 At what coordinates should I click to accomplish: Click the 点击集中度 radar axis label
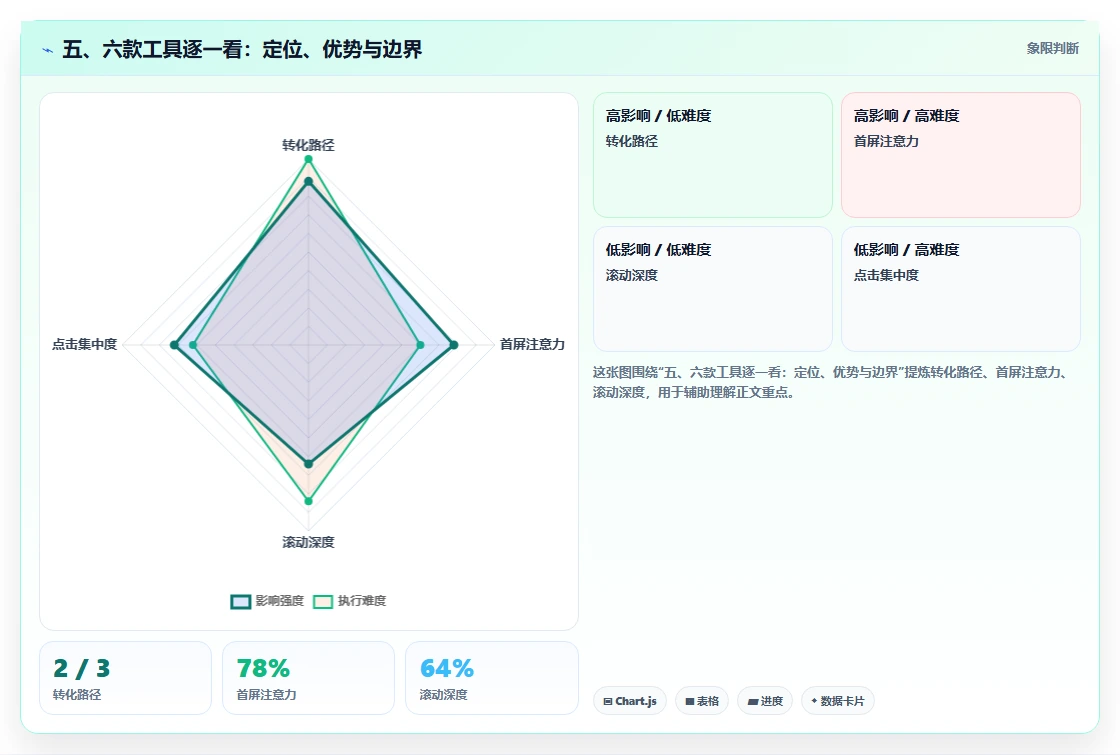coord(84,344)
